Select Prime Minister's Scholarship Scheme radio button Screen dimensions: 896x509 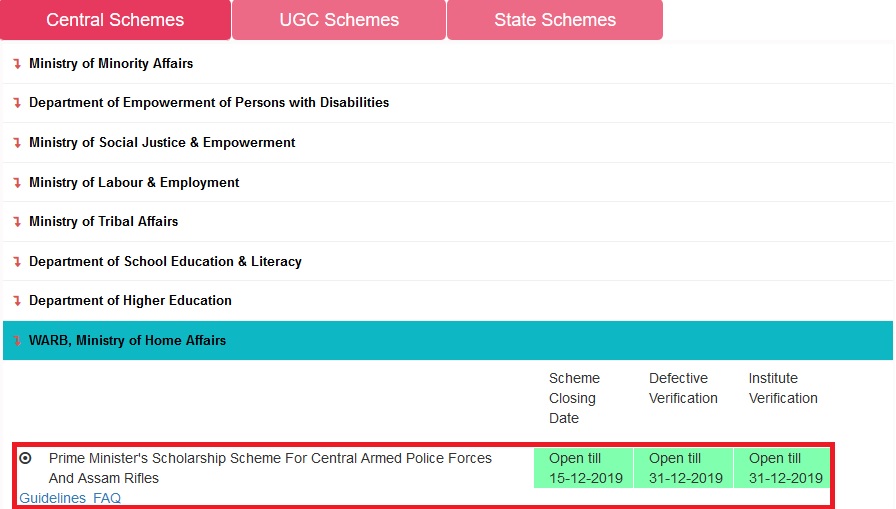pyautogui.click(x=25, y=458)
